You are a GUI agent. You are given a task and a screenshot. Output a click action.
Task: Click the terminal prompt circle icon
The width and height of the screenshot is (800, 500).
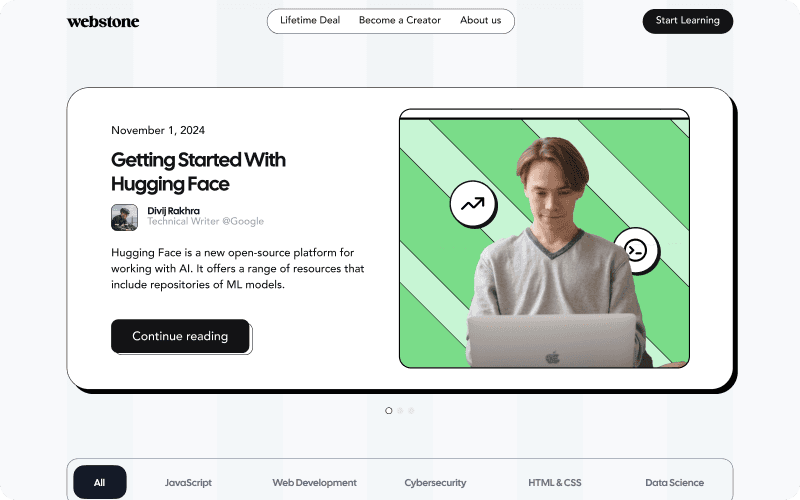(x=636, y=250)
